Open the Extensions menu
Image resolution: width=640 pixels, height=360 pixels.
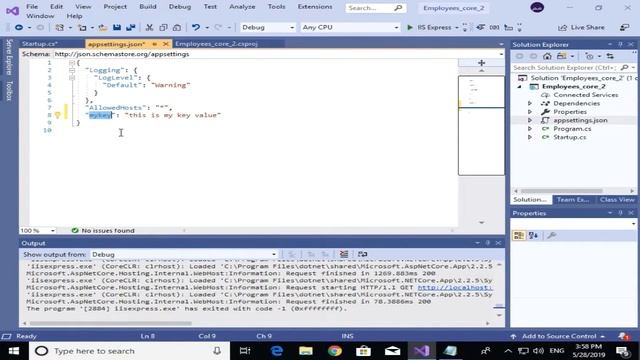coord(315,7)
